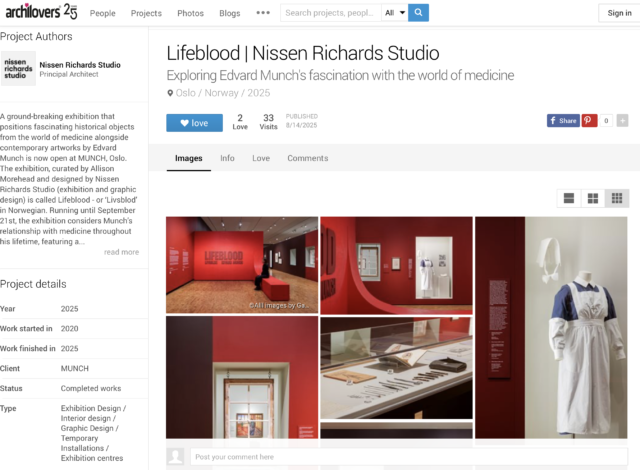
Task: Click the archilovers logo
Action: (x=38, y=12)
